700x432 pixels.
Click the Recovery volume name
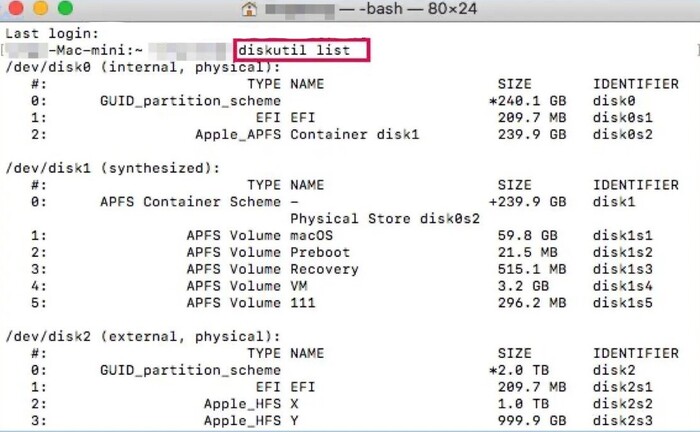pyautogui.click(x=324, y=269)
